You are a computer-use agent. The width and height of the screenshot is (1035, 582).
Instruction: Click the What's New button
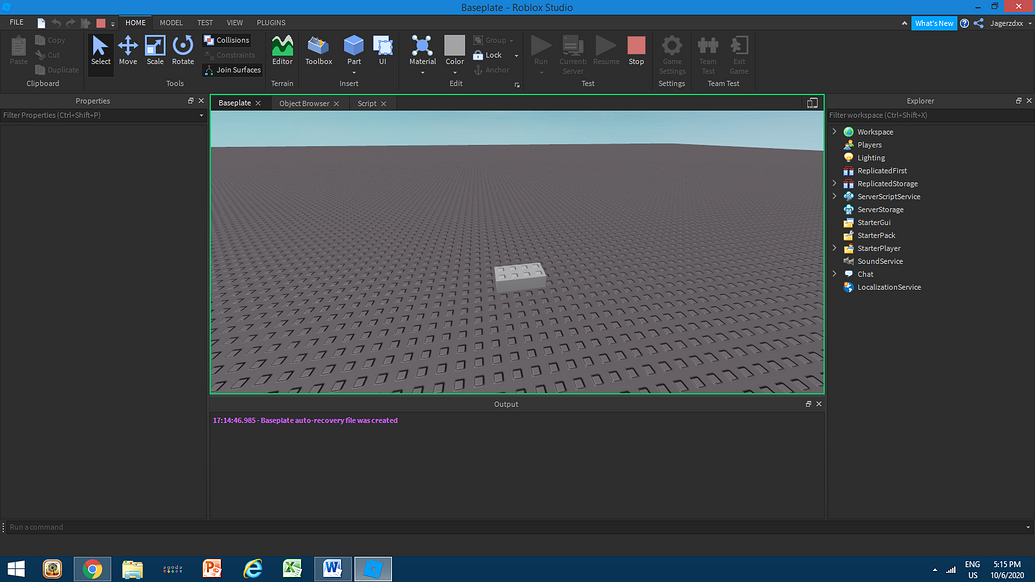coord(934,22)
